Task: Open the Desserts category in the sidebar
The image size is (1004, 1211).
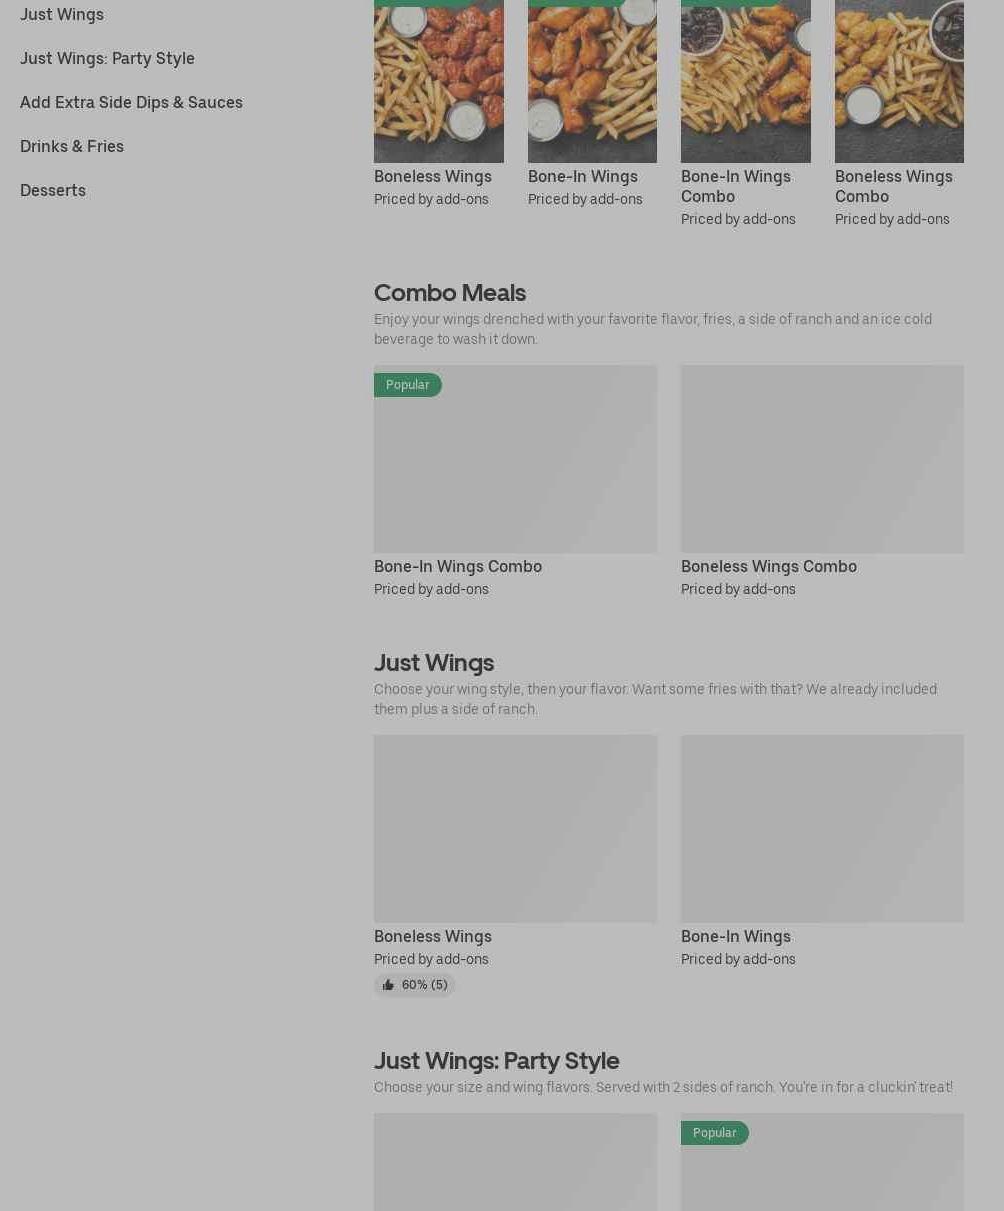Action: point(53,190)
